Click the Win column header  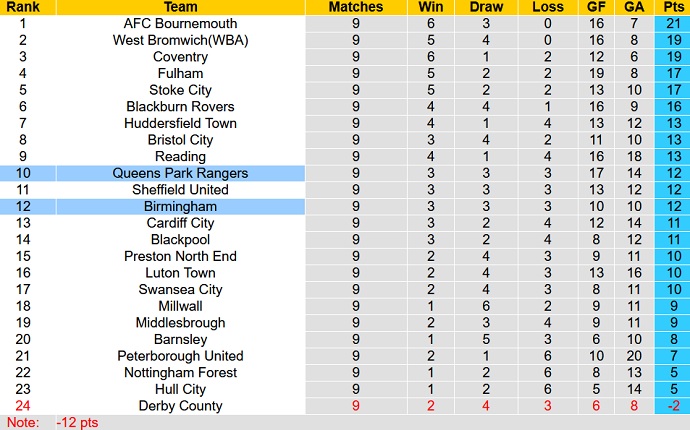click(431, 7)
